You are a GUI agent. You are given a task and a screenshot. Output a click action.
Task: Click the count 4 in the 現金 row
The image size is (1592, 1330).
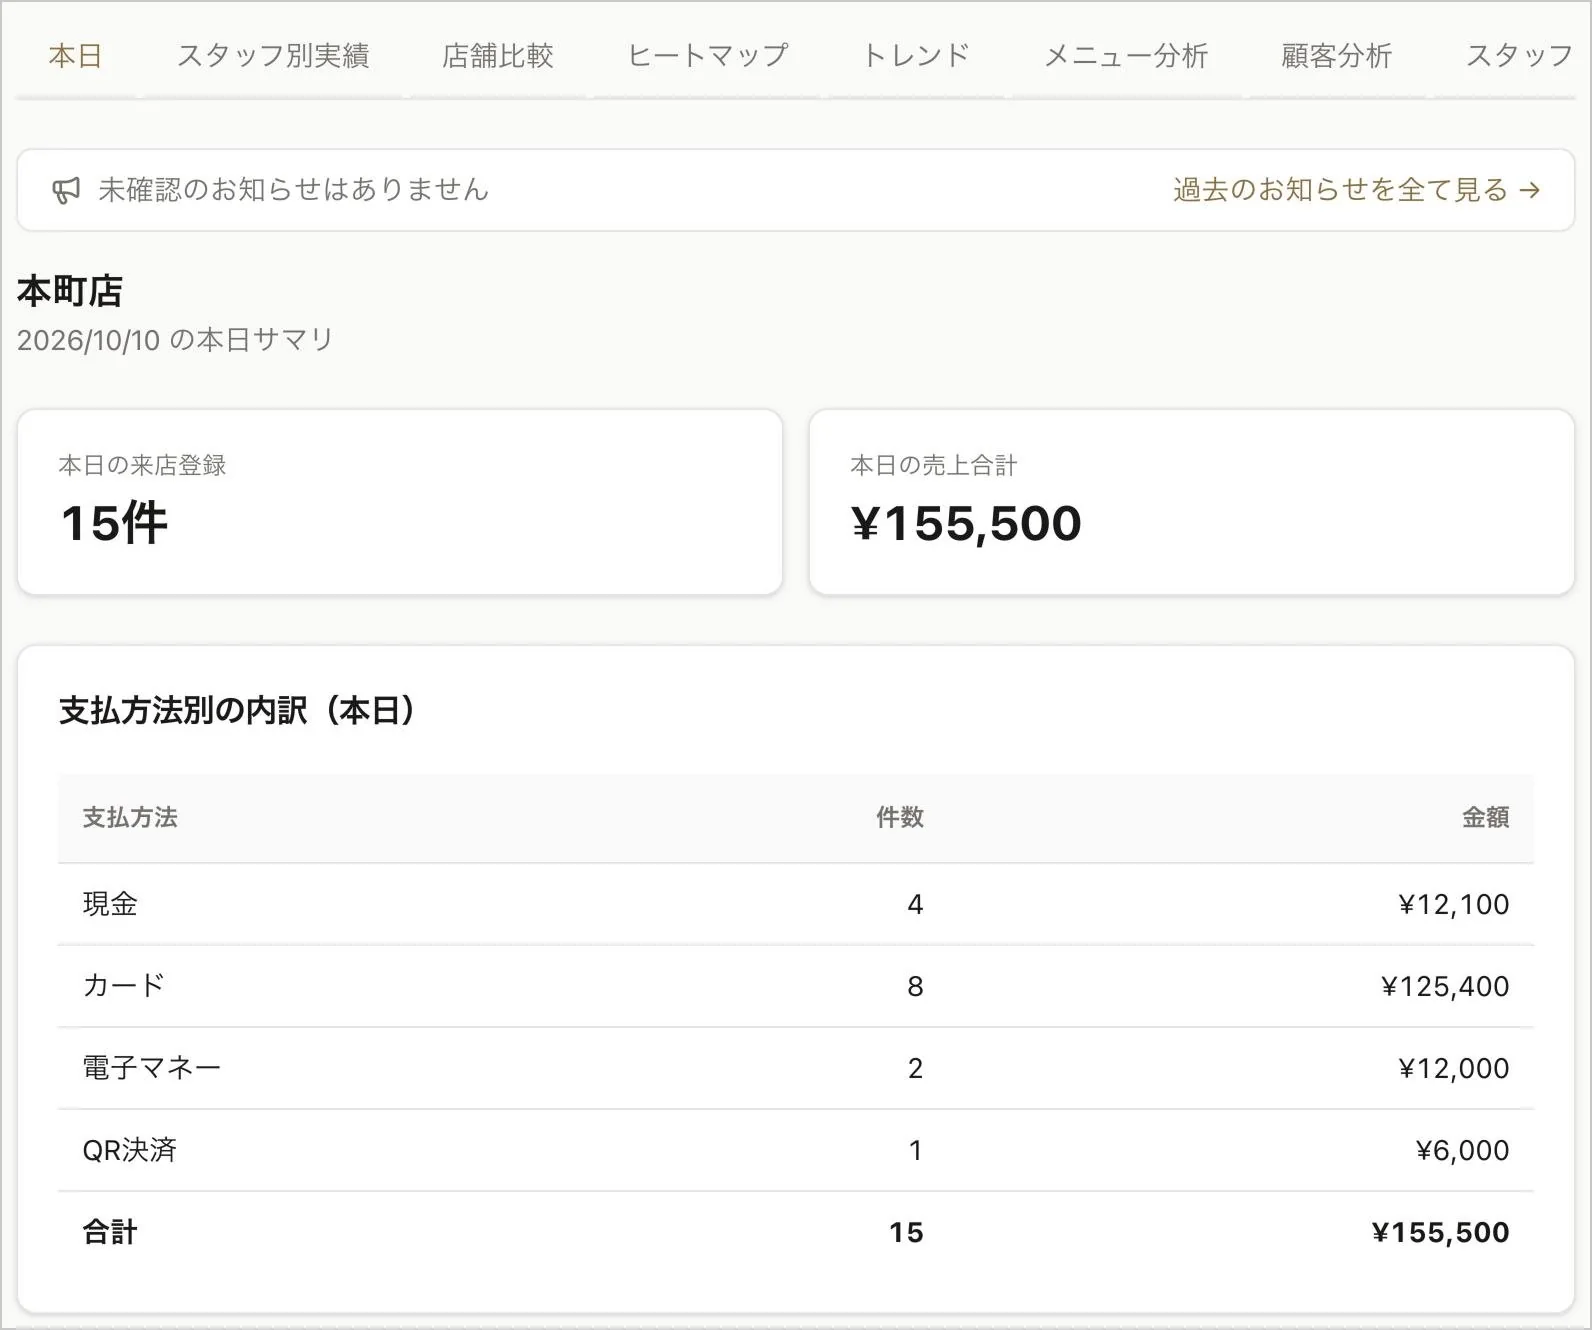[x=915, y=904]
